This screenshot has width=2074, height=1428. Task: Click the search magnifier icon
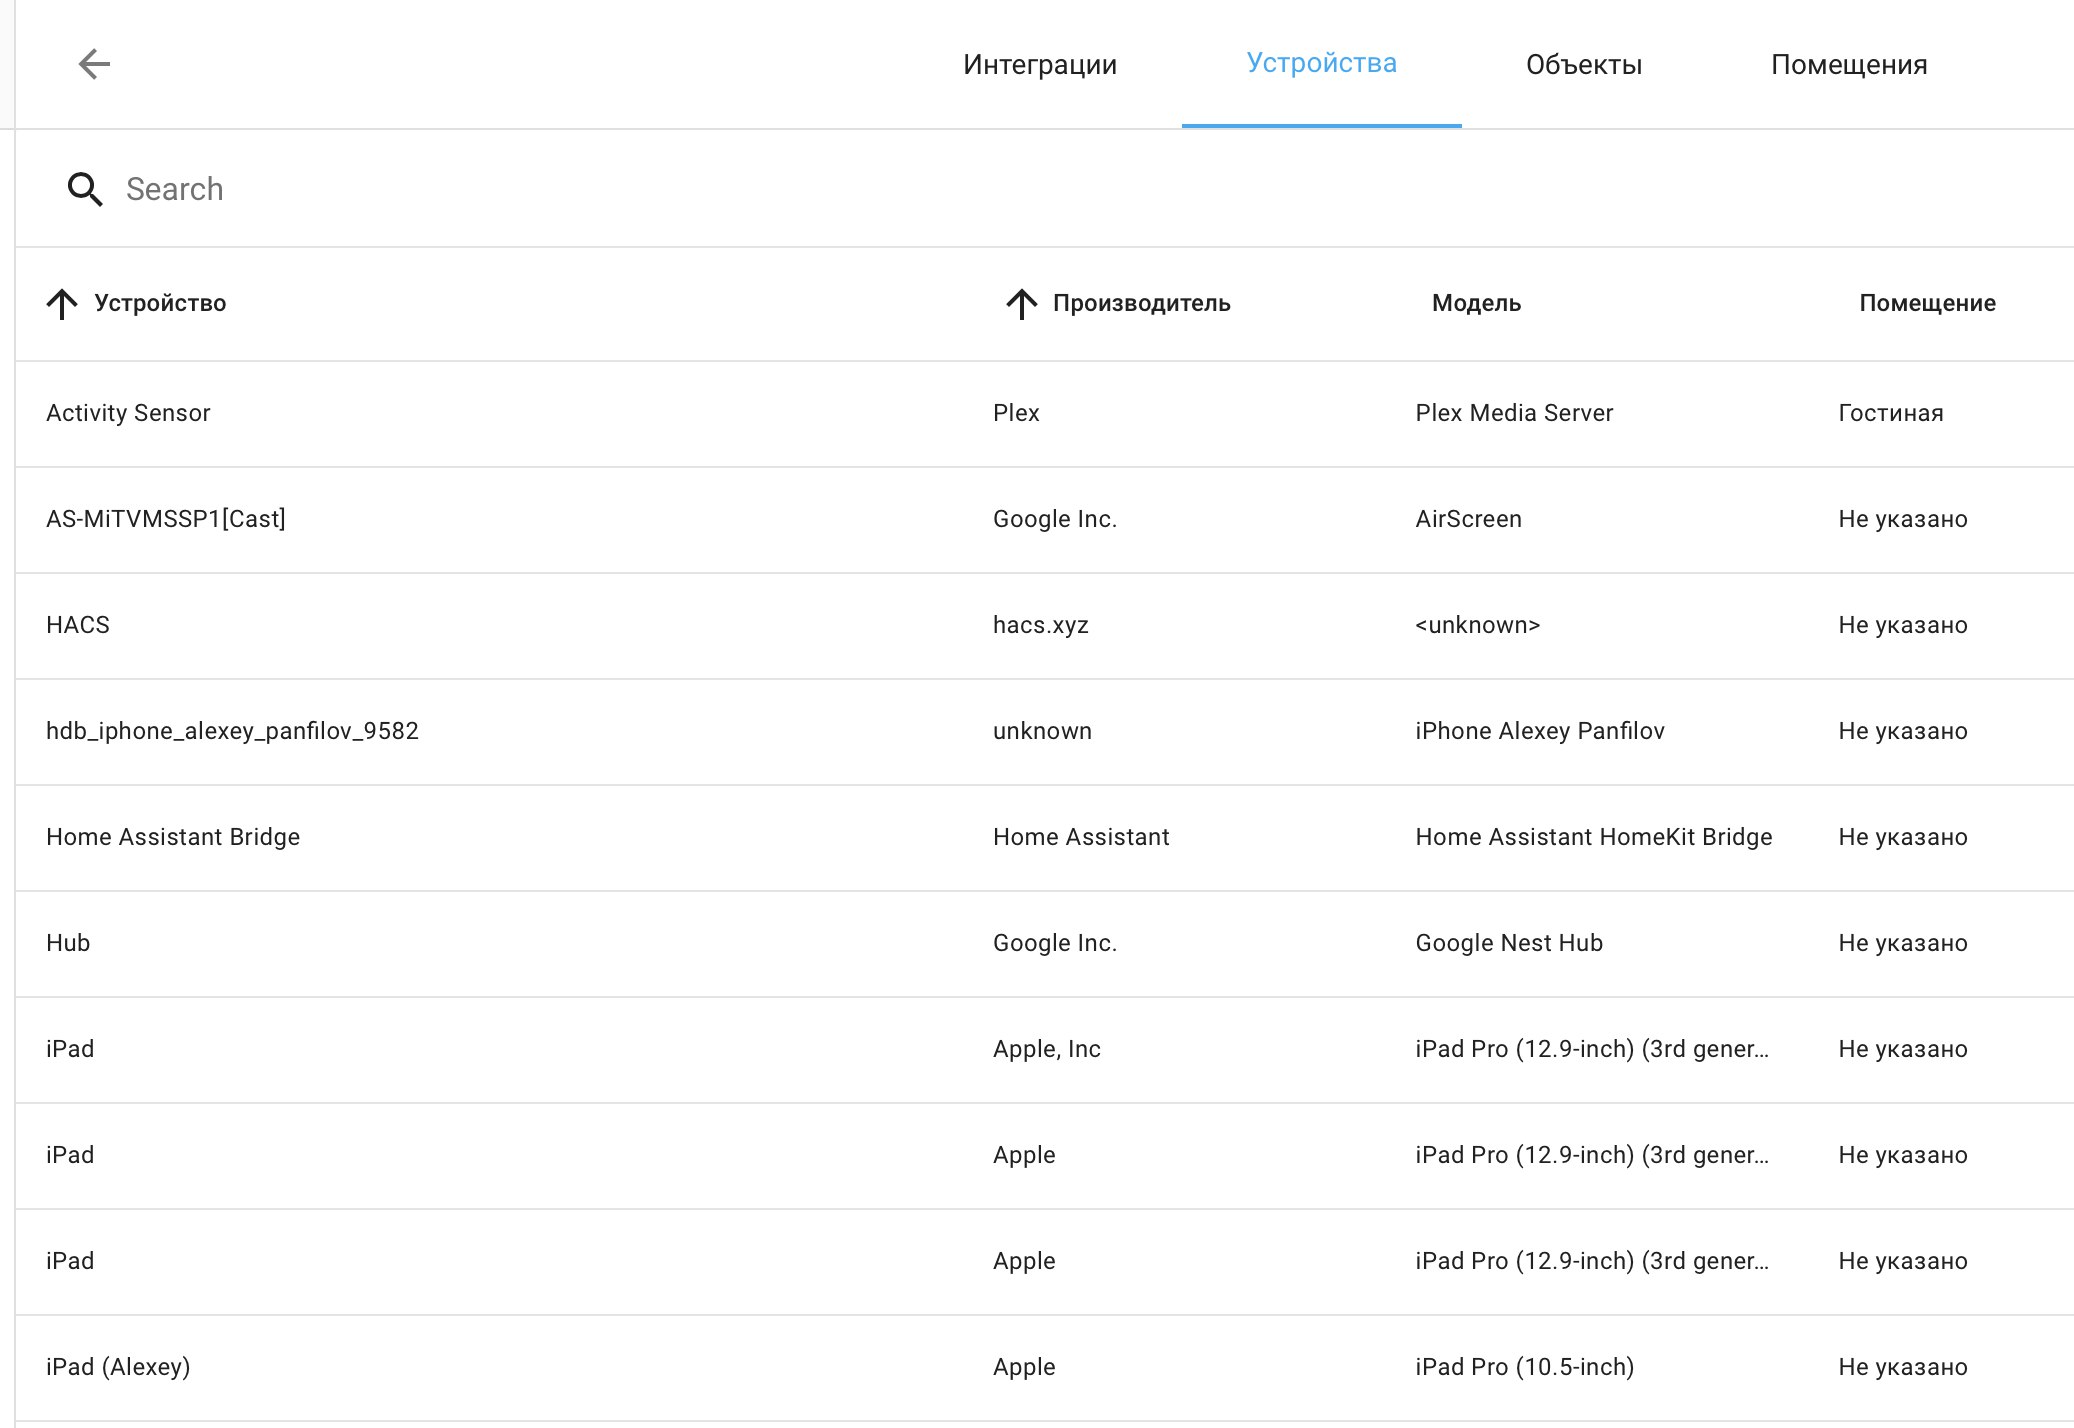(85, 189)
